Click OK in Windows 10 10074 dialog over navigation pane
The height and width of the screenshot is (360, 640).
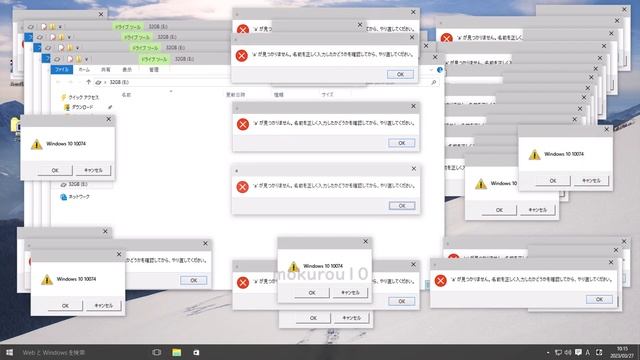coord(55,170)
